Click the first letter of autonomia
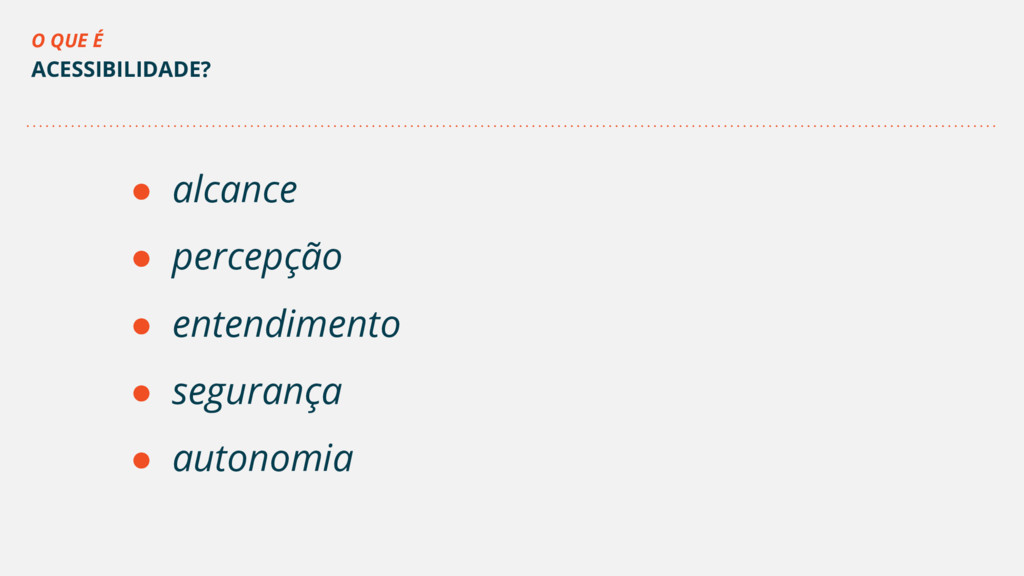 click(x=182, y=460)
